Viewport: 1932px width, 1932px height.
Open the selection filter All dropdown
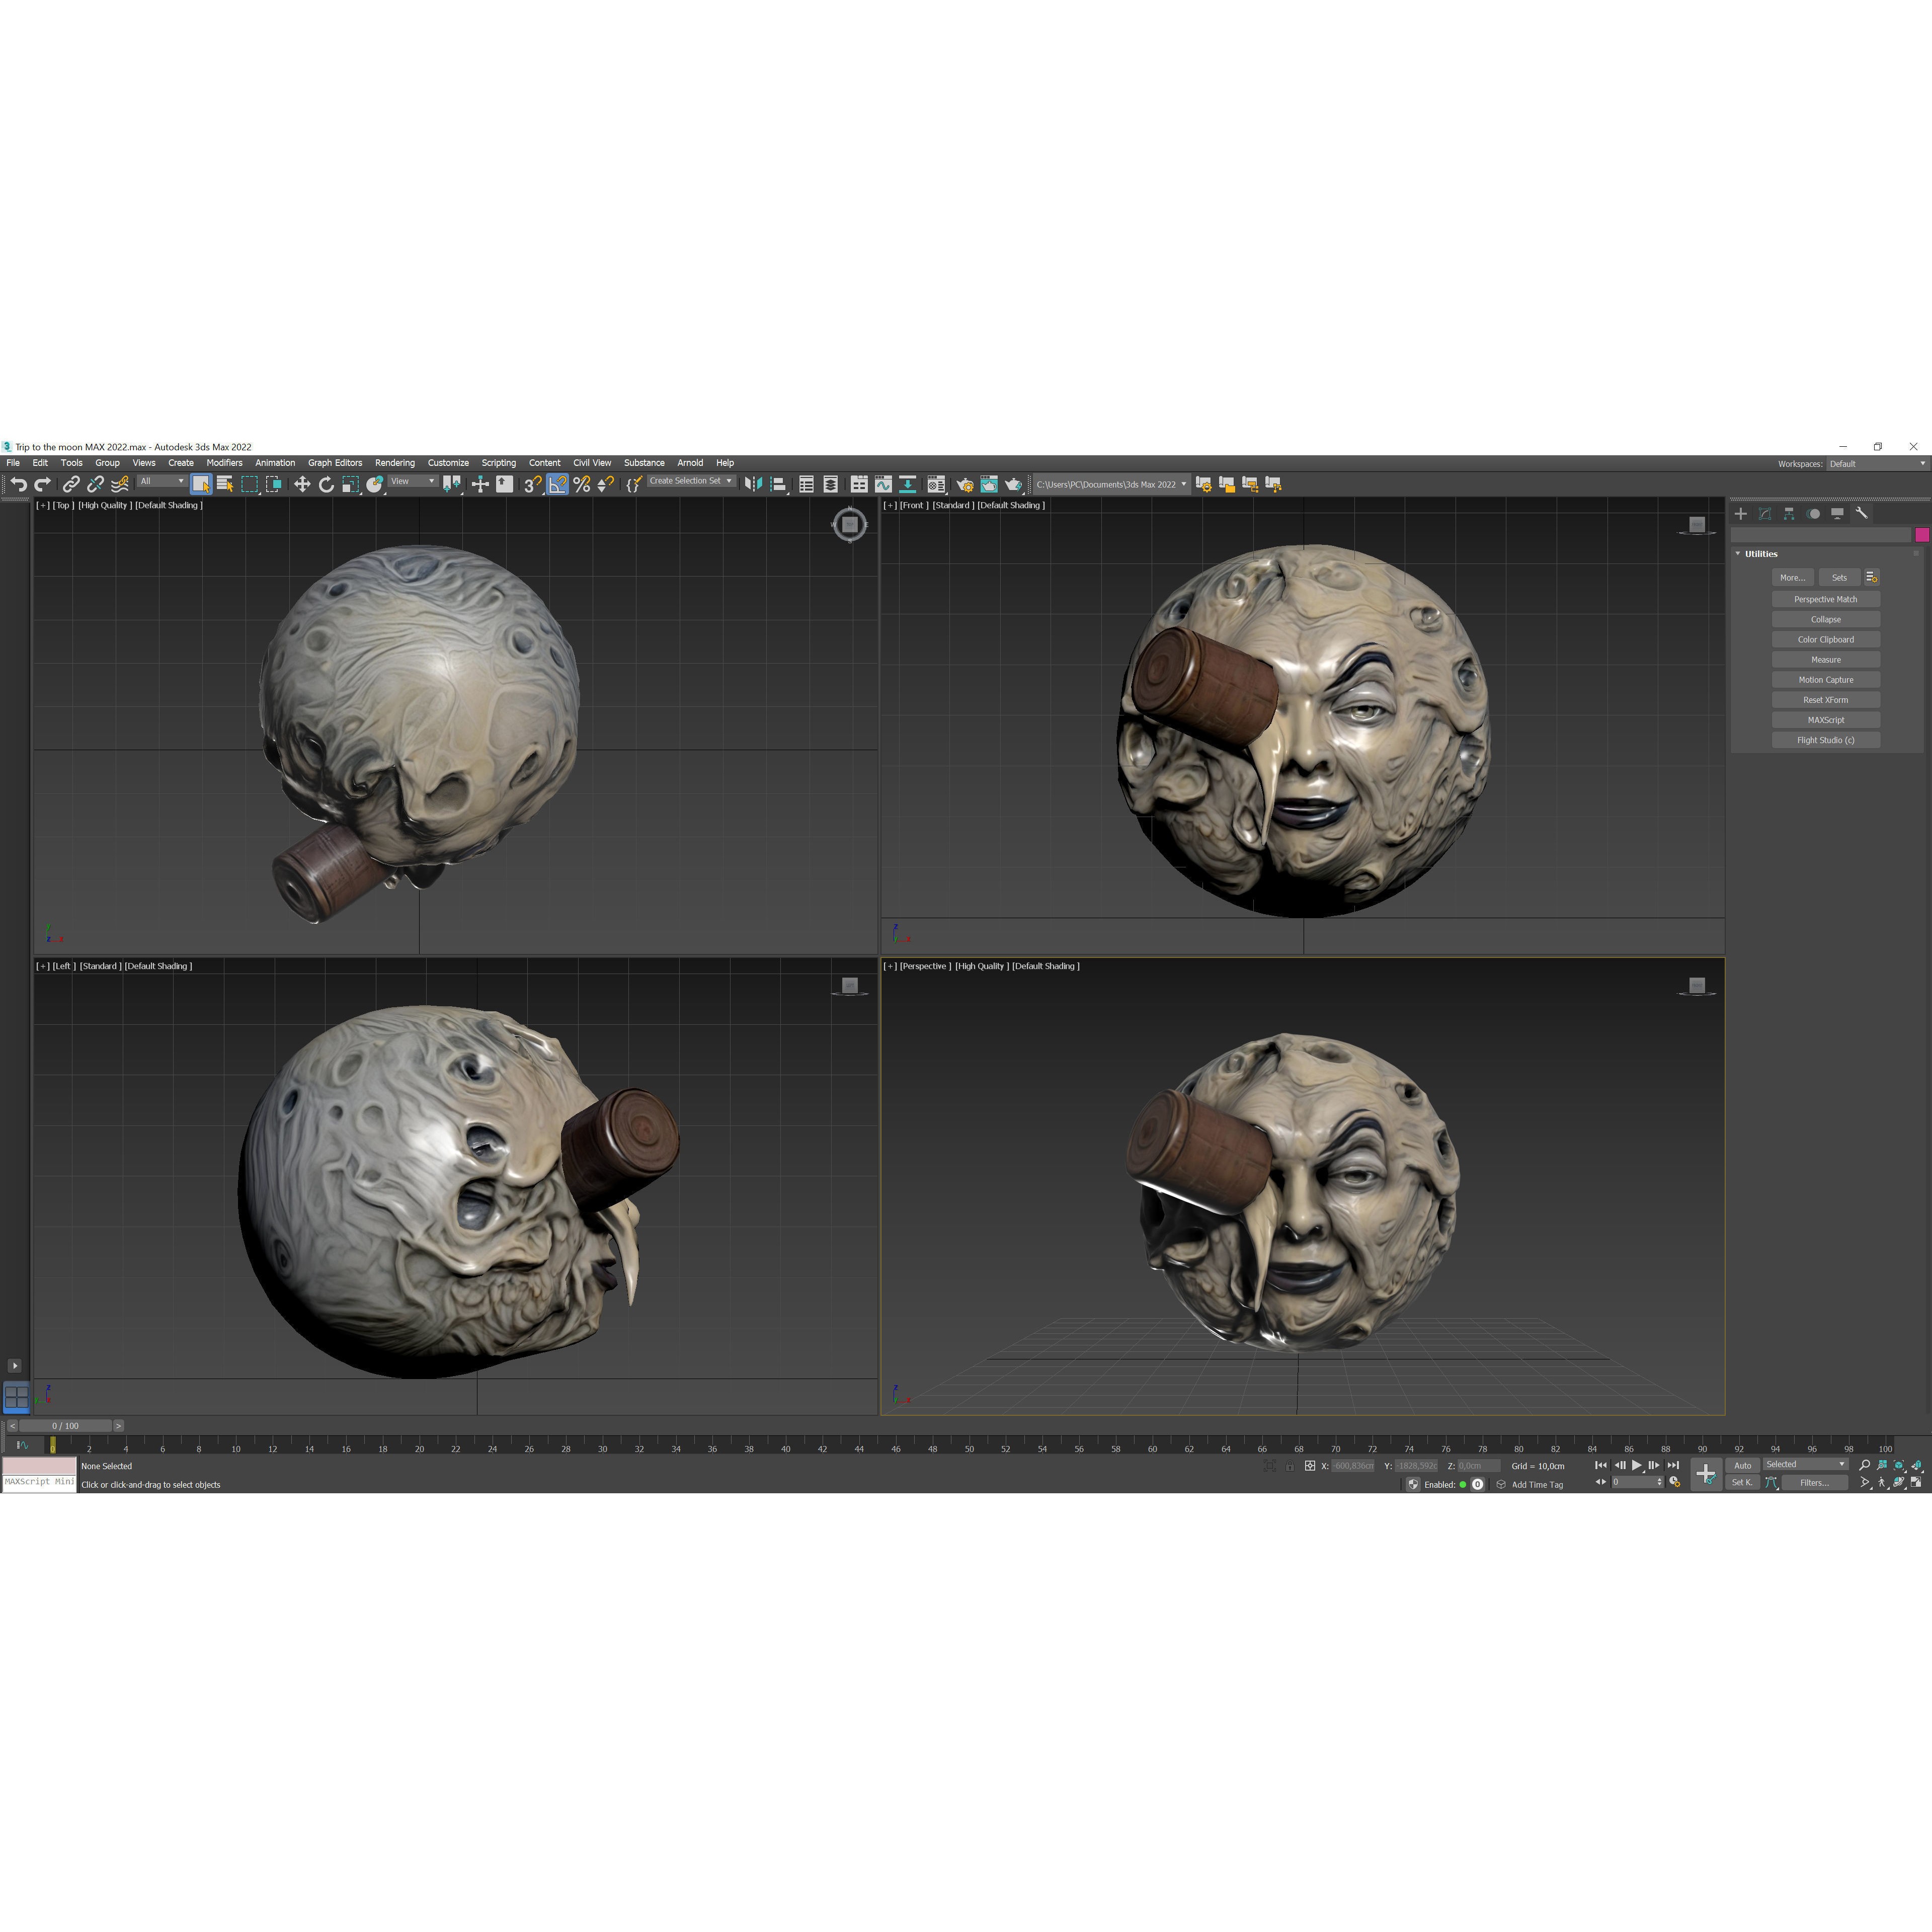(x=162, y=482)
